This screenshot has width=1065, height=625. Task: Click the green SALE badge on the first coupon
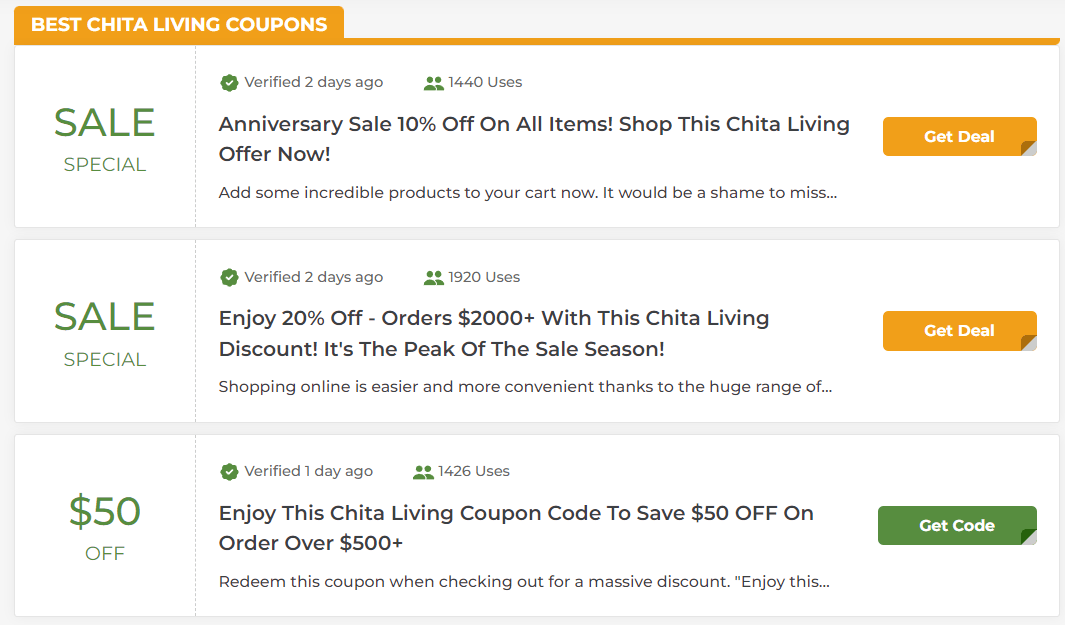click(104, 124)
